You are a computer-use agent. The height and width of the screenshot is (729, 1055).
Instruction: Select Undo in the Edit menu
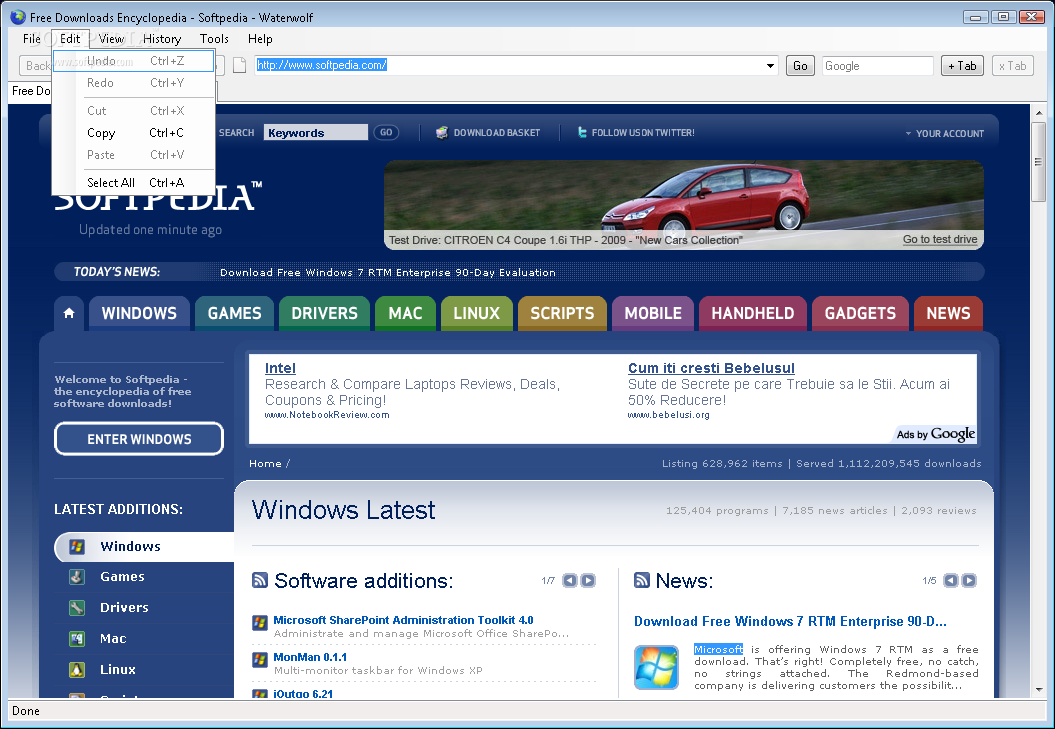tap(133, 61)
